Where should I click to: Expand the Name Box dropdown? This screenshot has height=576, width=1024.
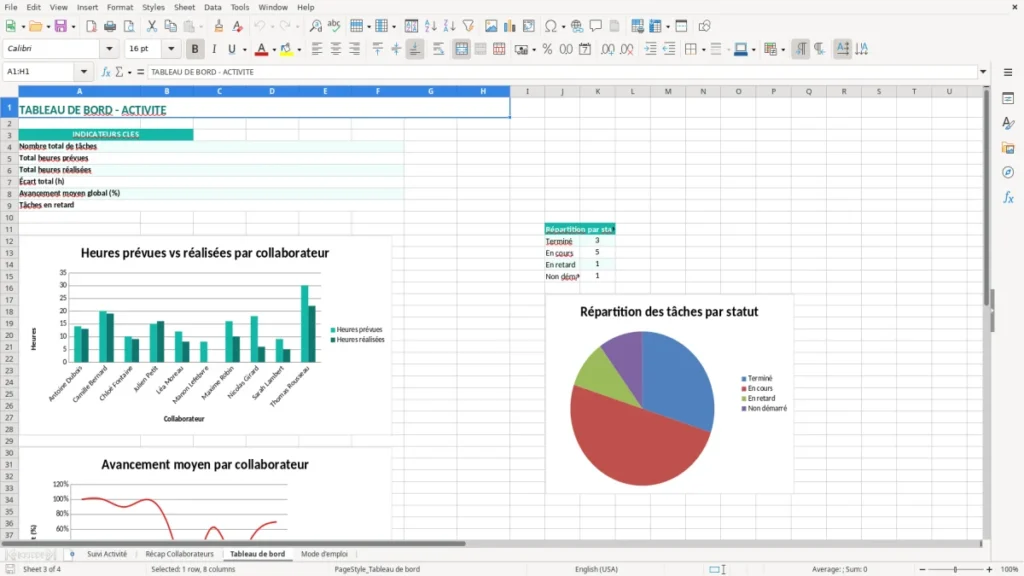point(84,72)
